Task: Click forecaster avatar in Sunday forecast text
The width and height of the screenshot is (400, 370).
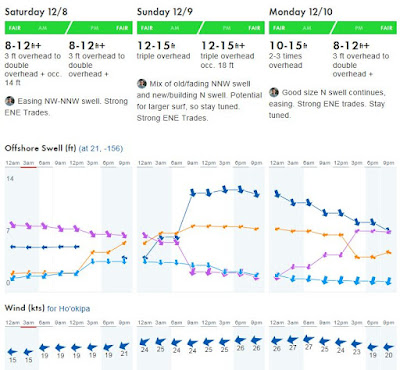Action: pos(142,84)
